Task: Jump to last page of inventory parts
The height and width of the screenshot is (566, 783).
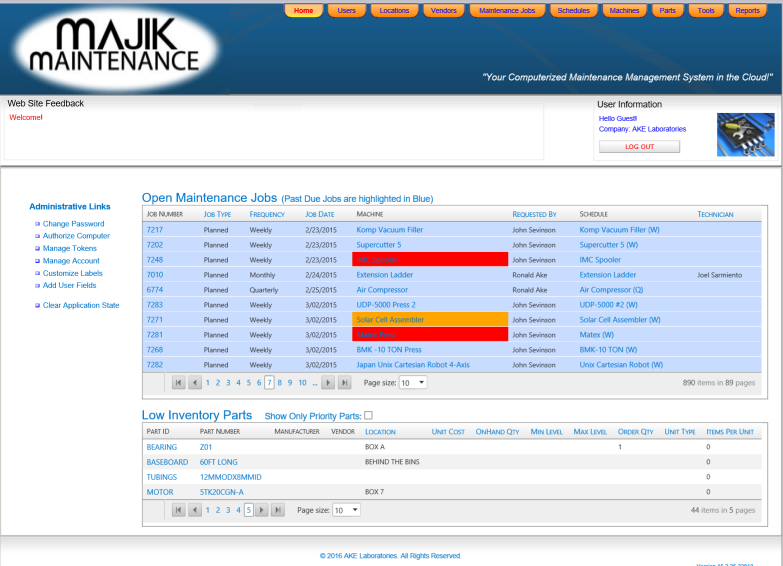Action: 278,510
